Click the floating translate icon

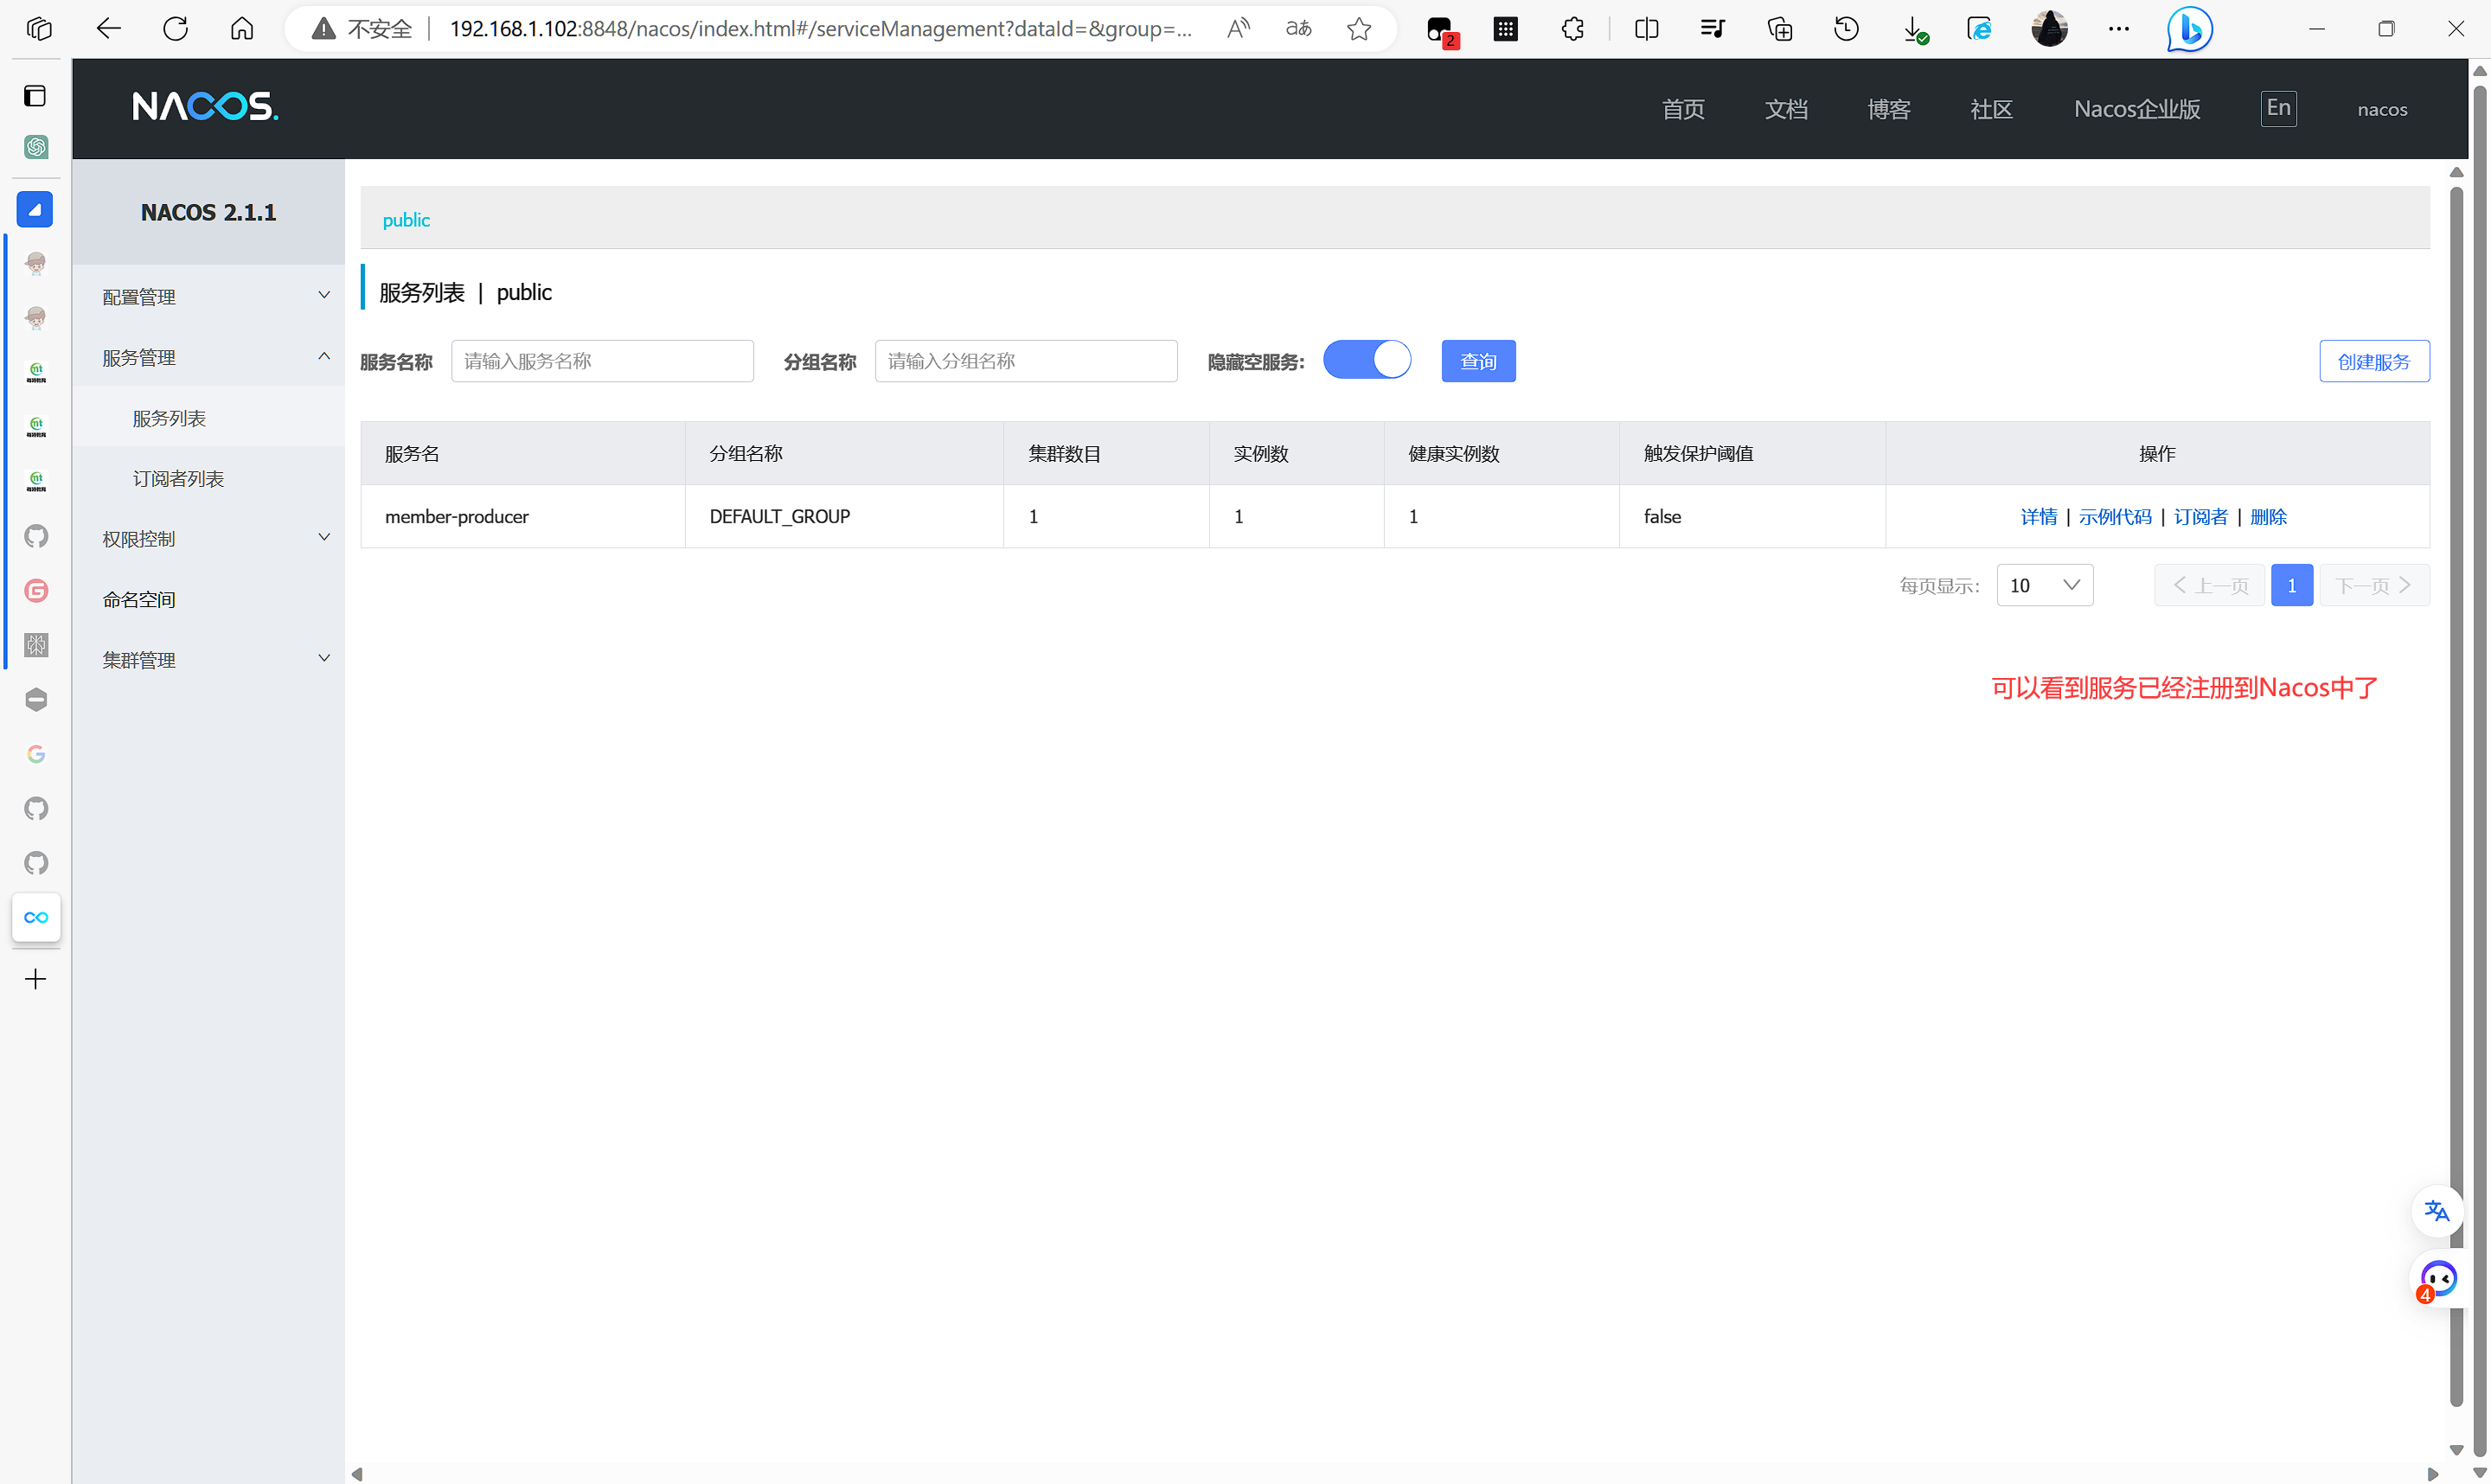[x=2436, y=1211]
